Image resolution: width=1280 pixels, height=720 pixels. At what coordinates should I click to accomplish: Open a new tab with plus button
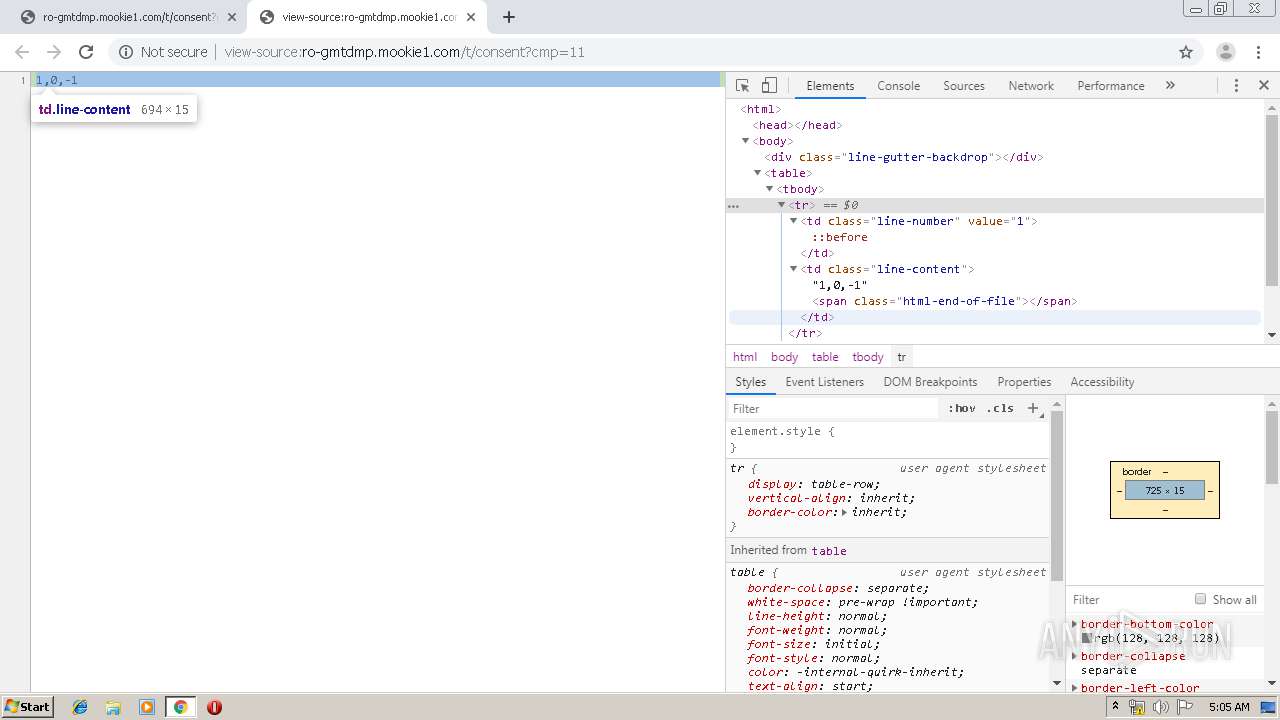(x=509, y=17)
